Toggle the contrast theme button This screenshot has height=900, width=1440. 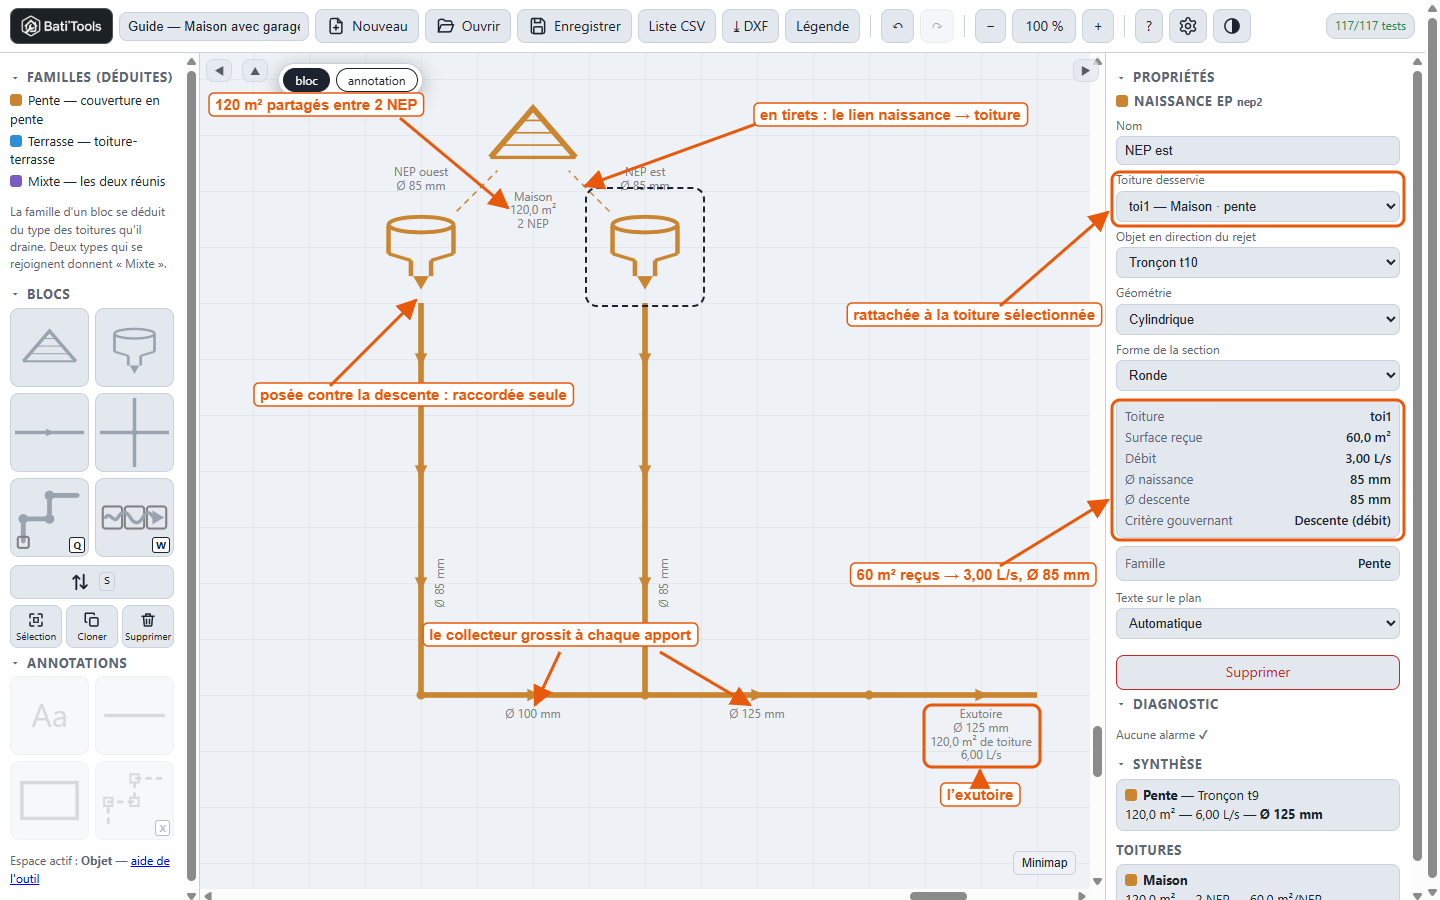point(1232,26)
